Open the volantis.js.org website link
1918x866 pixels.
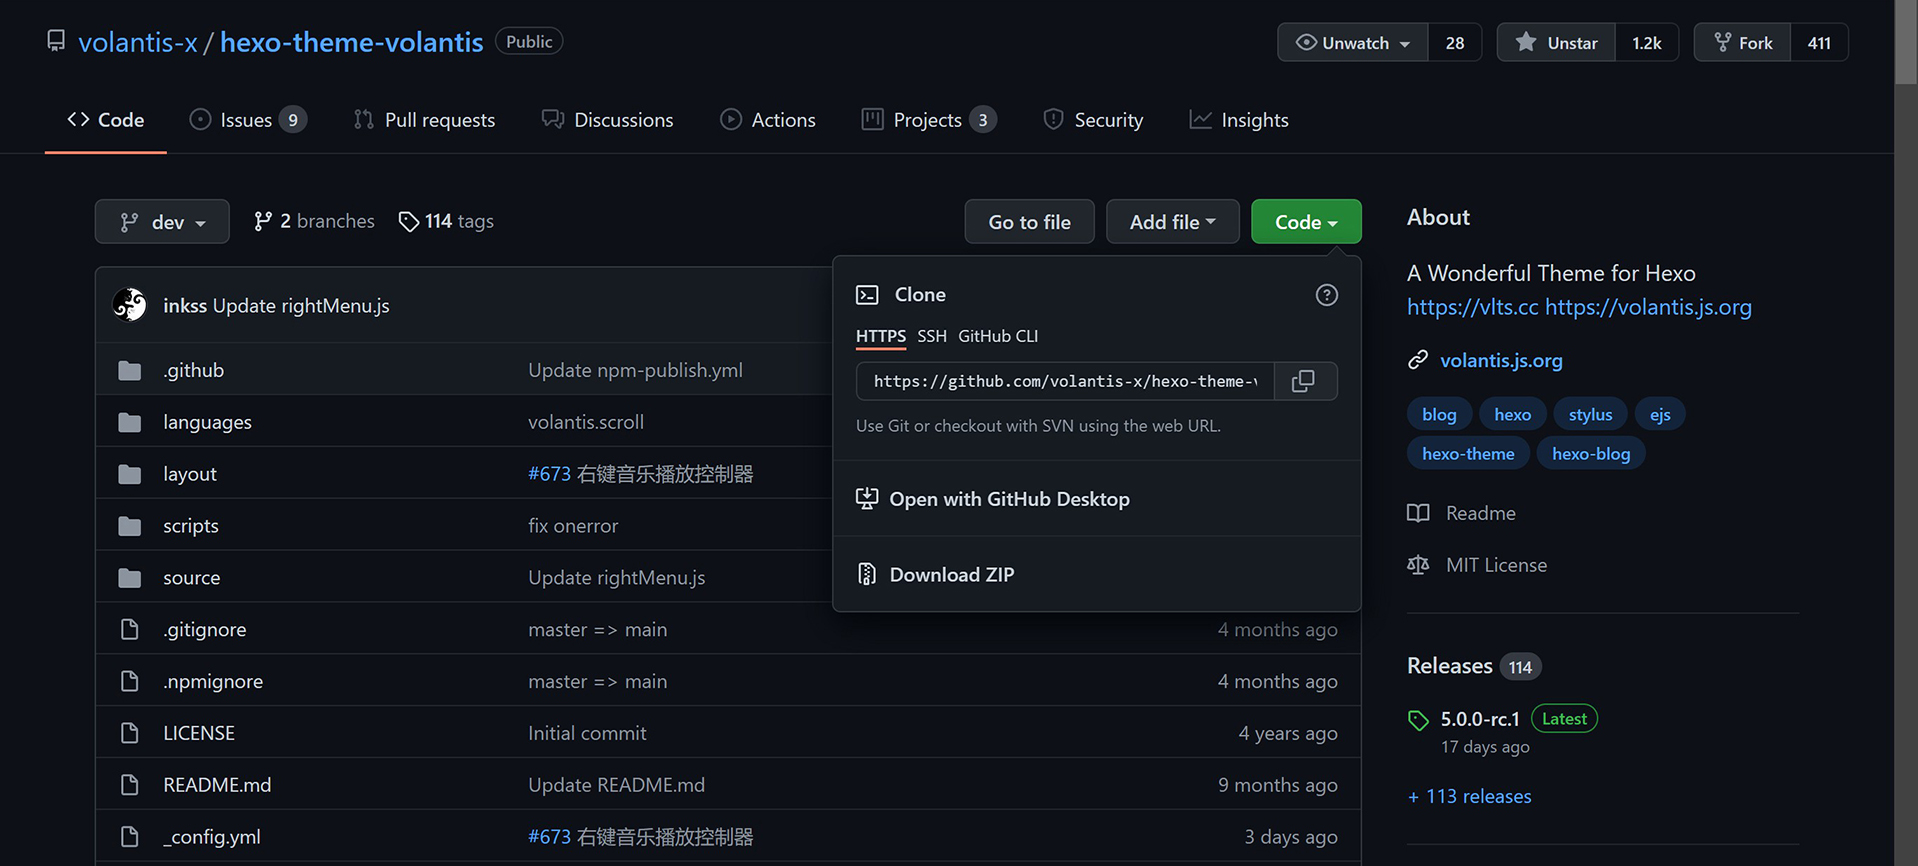pos(1501,360)
